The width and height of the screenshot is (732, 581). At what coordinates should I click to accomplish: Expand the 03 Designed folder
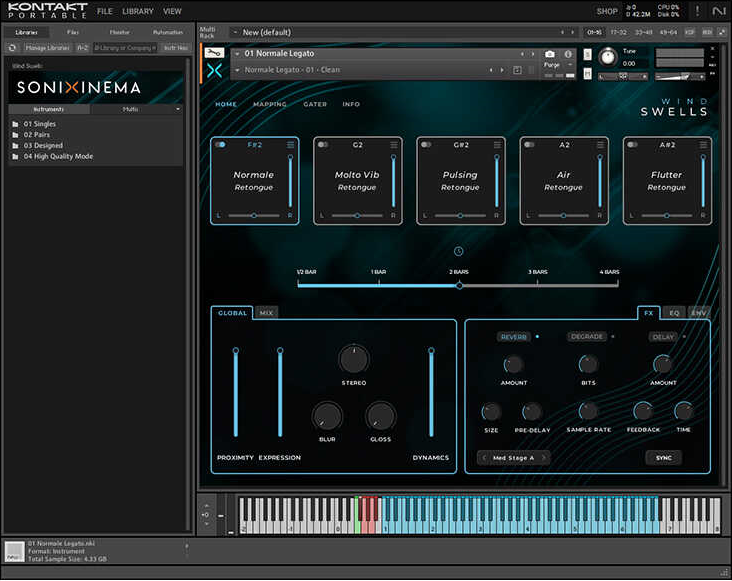click(x=43, y=146)
